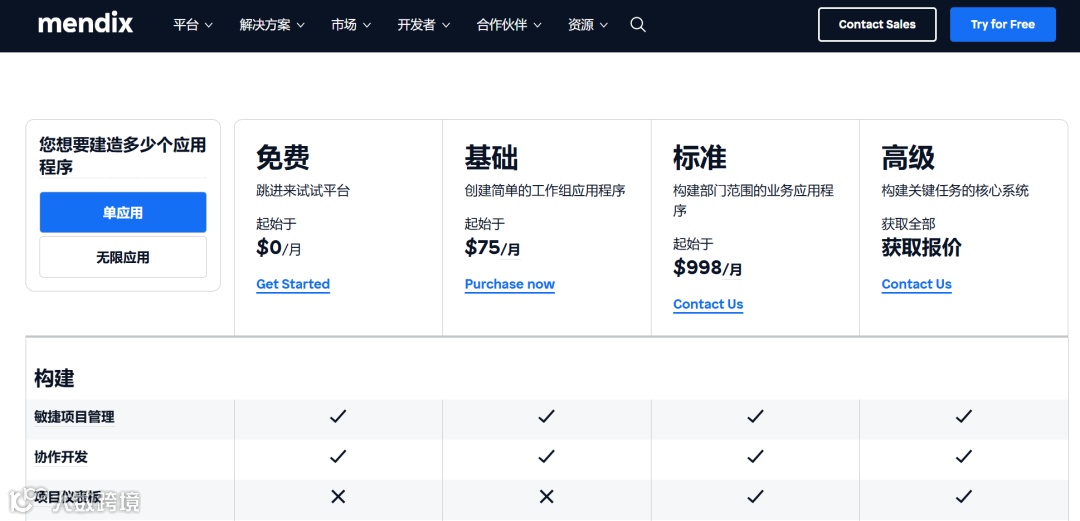
Task: Click the Contact Sales button
Action: (x=877, y=25)
